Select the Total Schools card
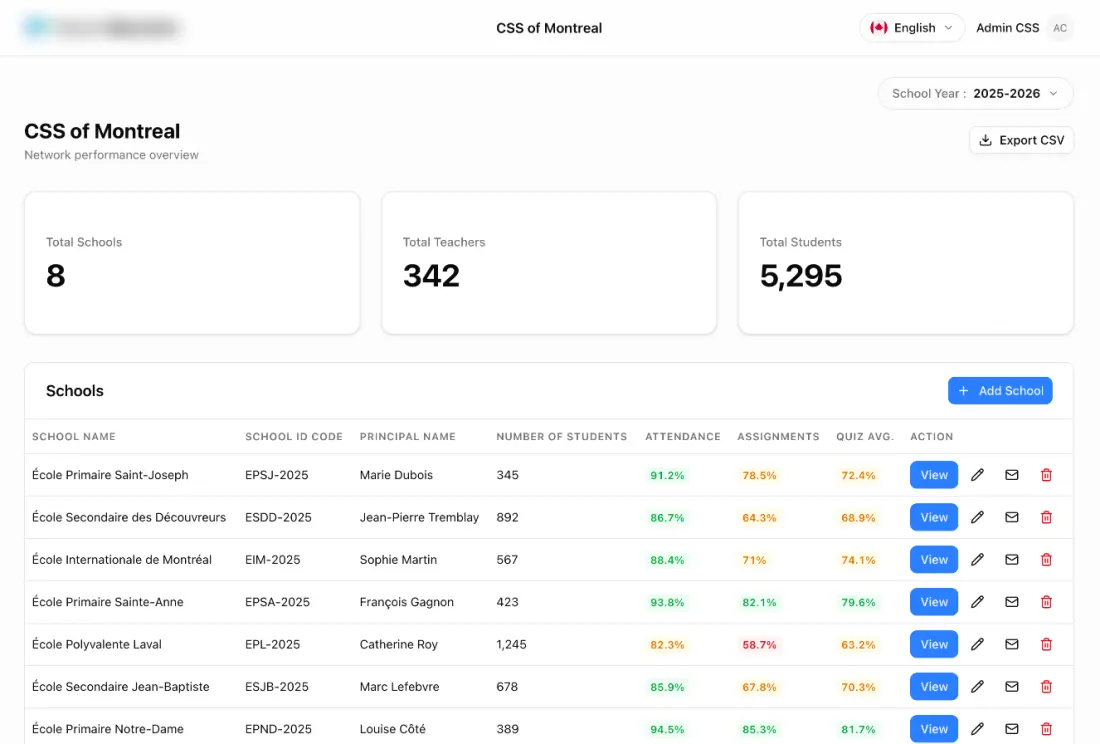The image size is (1100, 744). (192, 263)
